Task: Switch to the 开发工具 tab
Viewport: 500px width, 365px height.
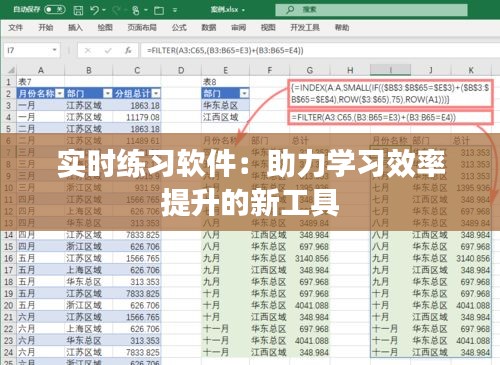Action: pyautogui.click(x=305, y=28)
